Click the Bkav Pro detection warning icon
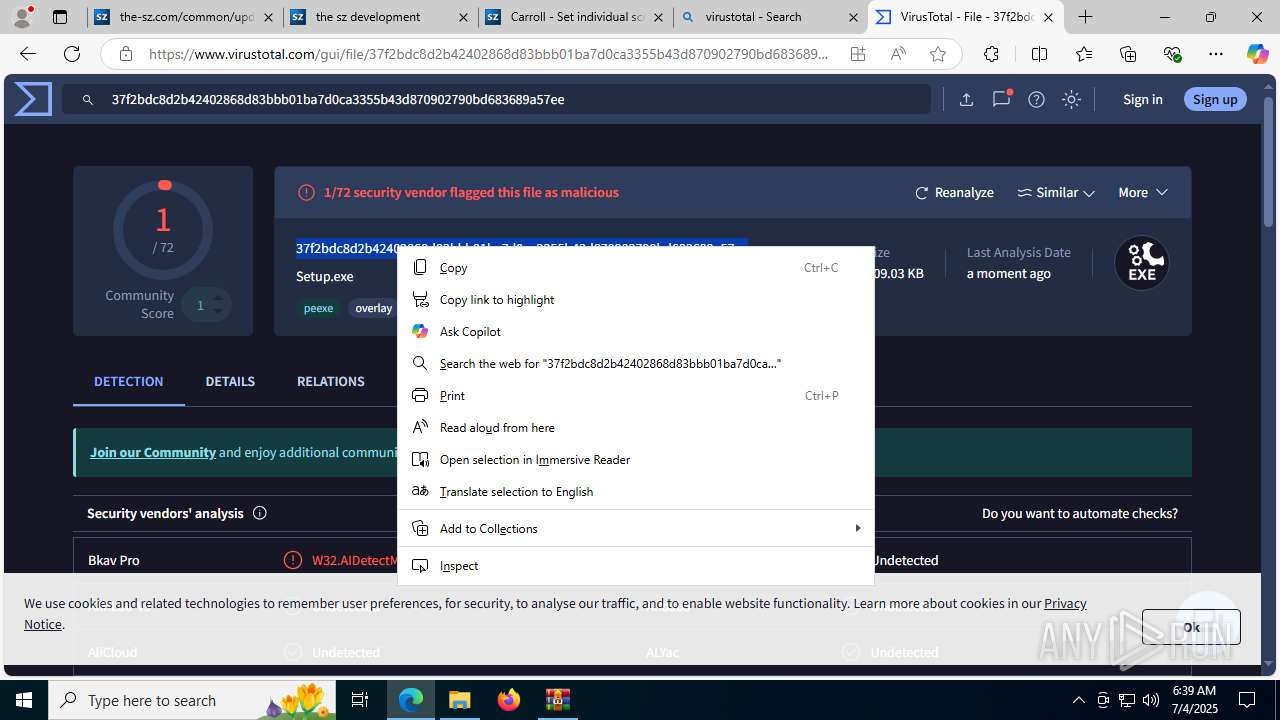Viewport: 1280px width, 720px height. click(x=293, y=560)
